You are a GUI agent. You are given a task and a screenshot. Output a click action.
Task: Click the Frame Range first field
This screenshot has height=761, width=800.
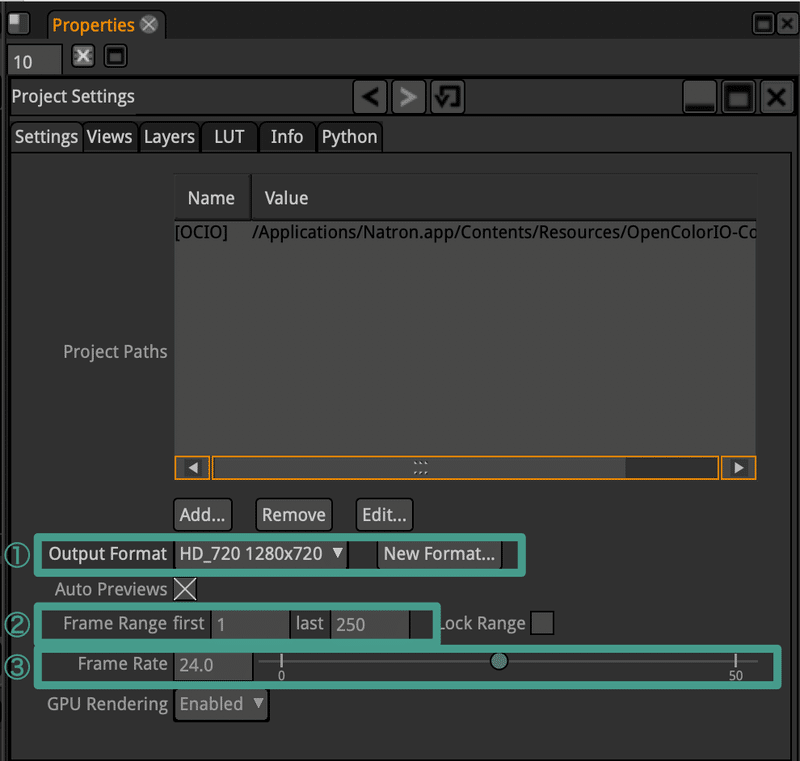(x=250, y=624)
